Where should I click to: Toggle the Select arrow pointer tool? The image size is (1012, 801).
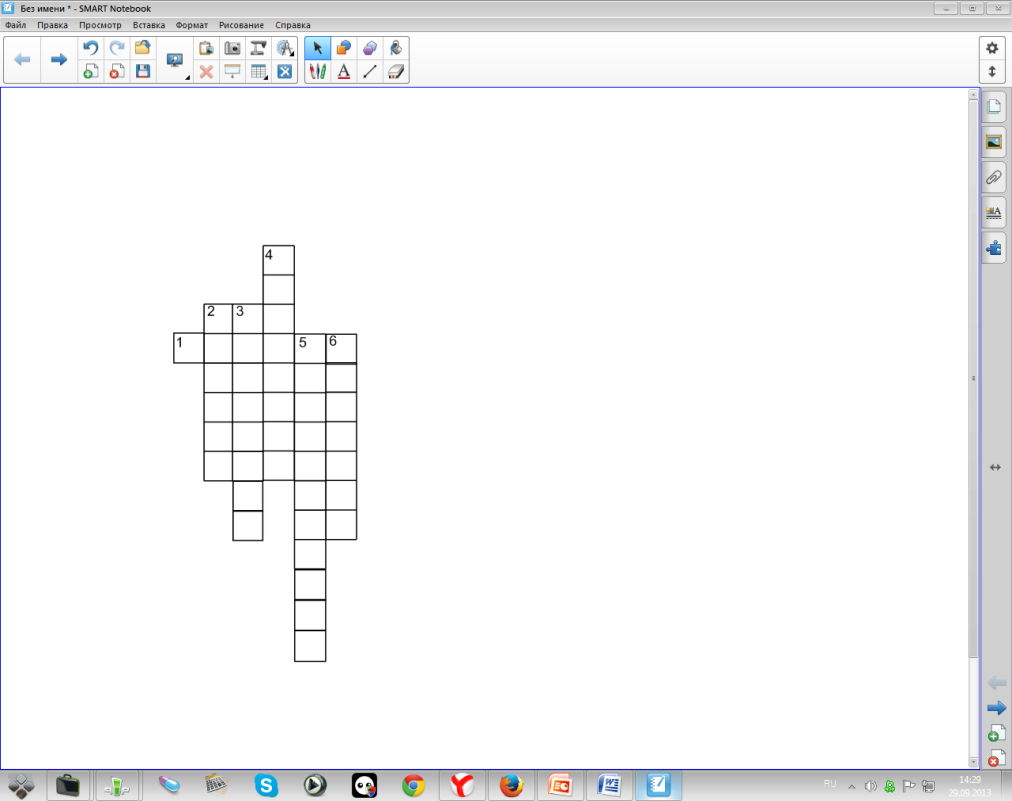click(x=318, y=48)
